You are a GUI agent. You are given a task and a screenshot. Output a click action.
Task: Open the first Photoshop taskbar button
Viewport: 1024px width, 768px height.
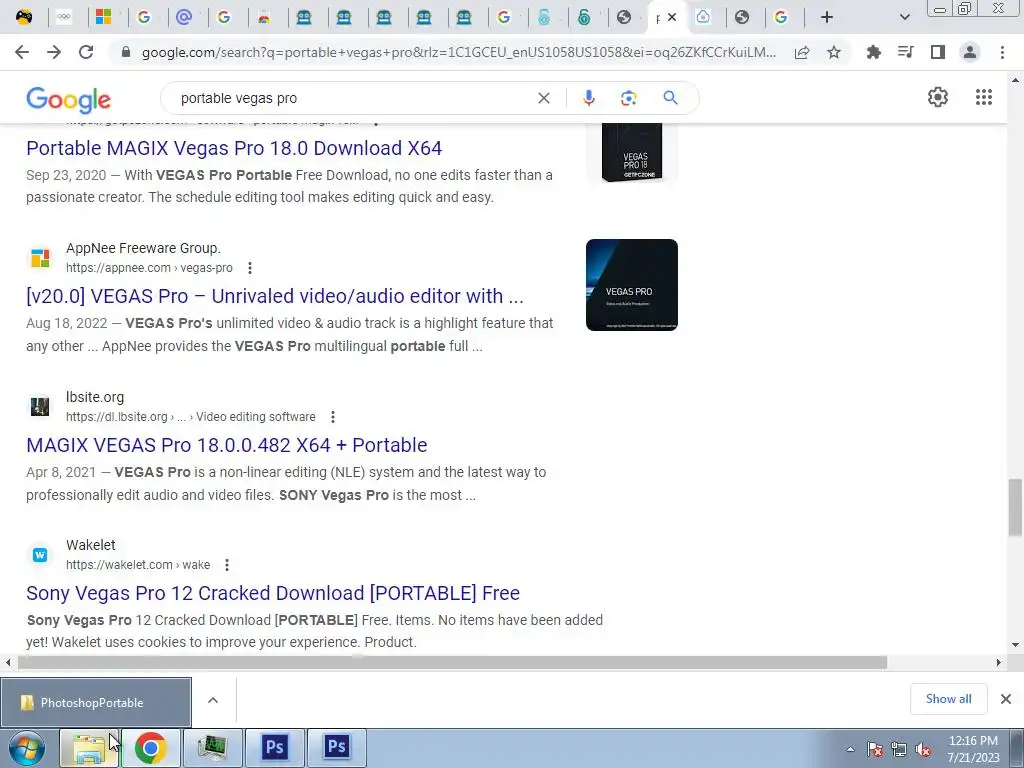[x=274, y=748]
